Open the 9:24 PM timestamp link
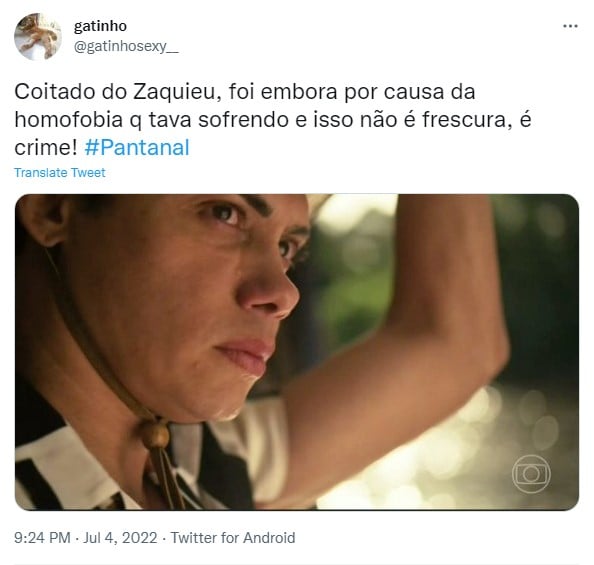 (42, 538)
